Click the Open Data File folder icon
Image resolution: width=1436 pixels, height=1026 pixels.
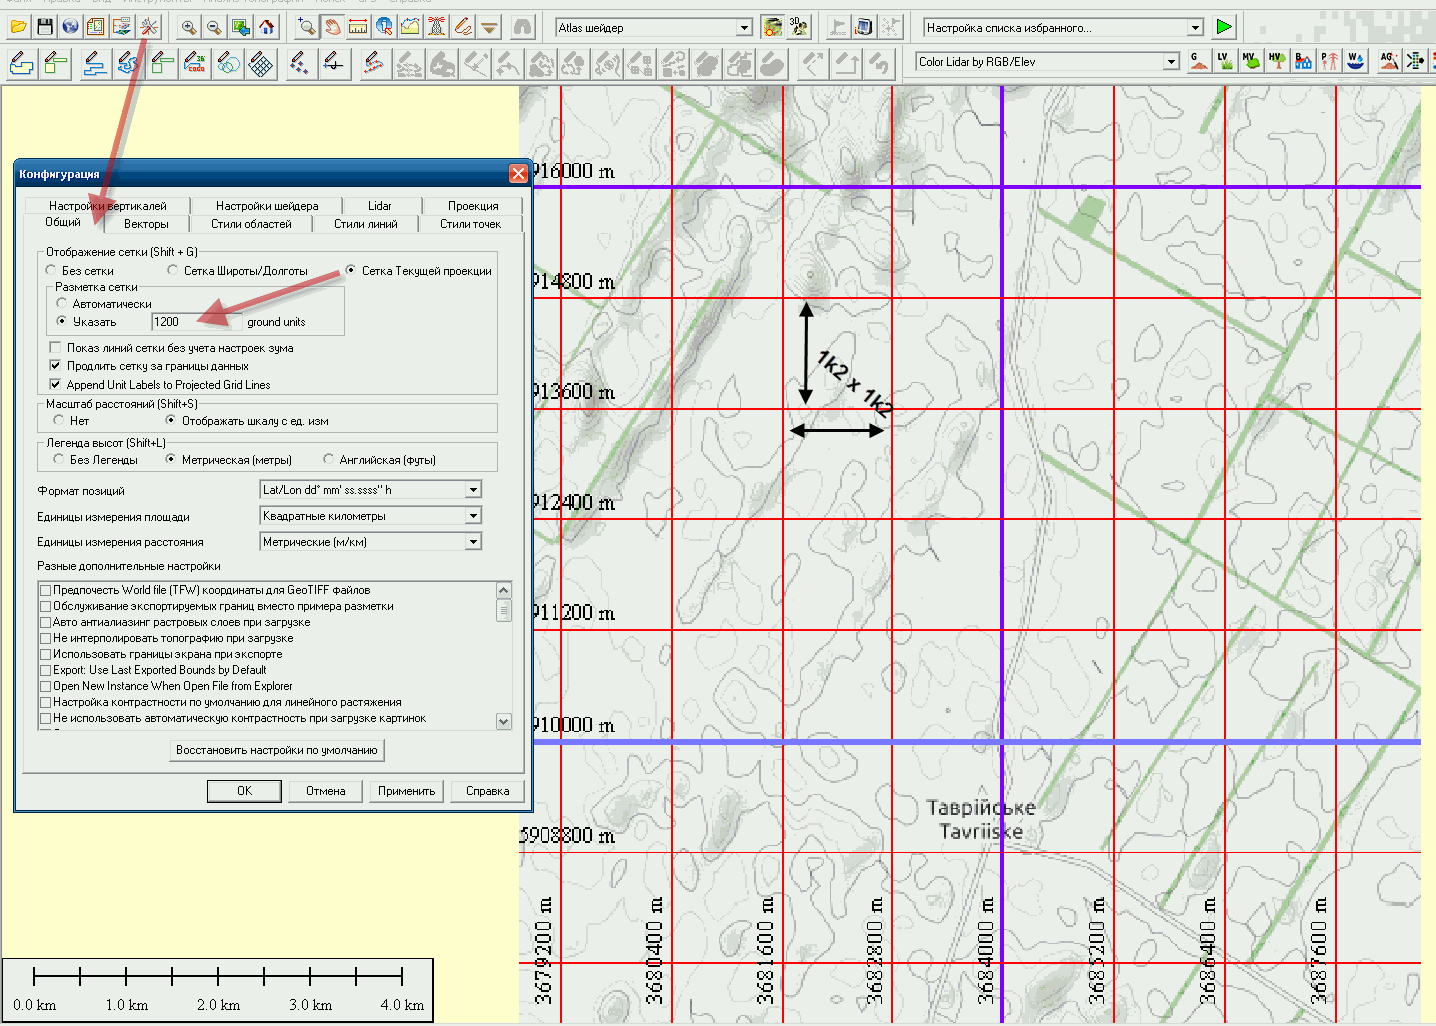(x=18, y=27)
